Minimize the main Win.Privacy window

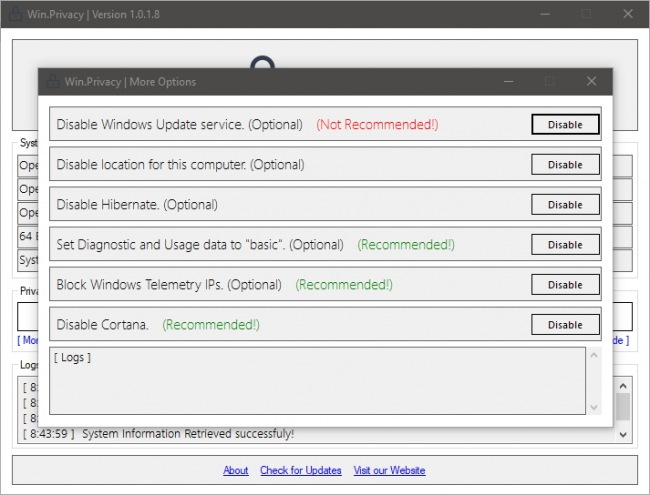tap(545, 14)
